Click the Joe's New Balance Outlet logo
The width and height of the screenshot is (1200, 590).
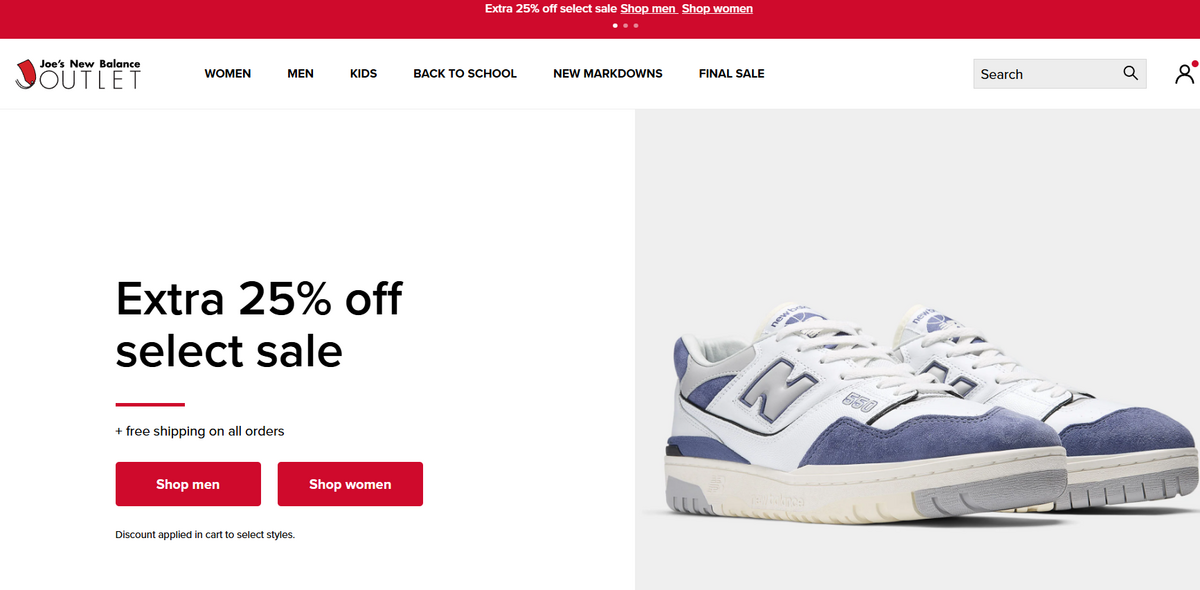point(78,74)
